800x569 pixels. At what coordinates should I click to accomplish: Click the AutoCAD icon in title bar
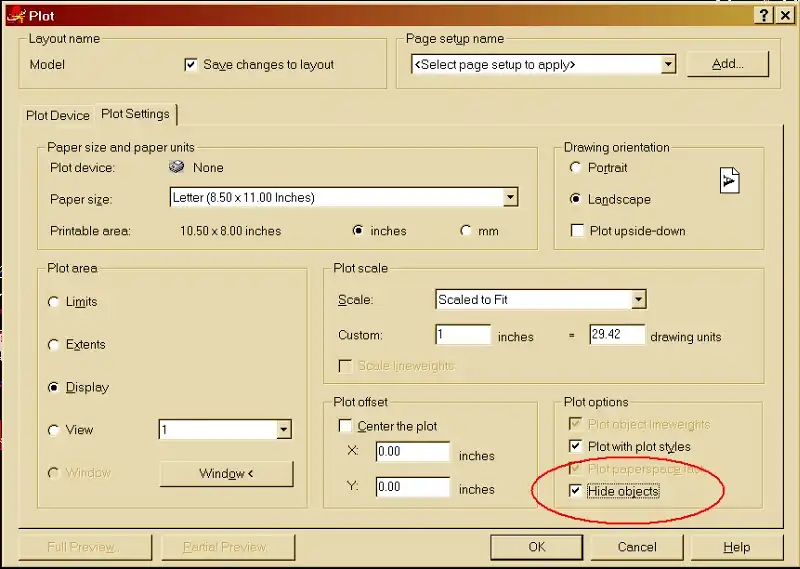click(x=15, y=15)
